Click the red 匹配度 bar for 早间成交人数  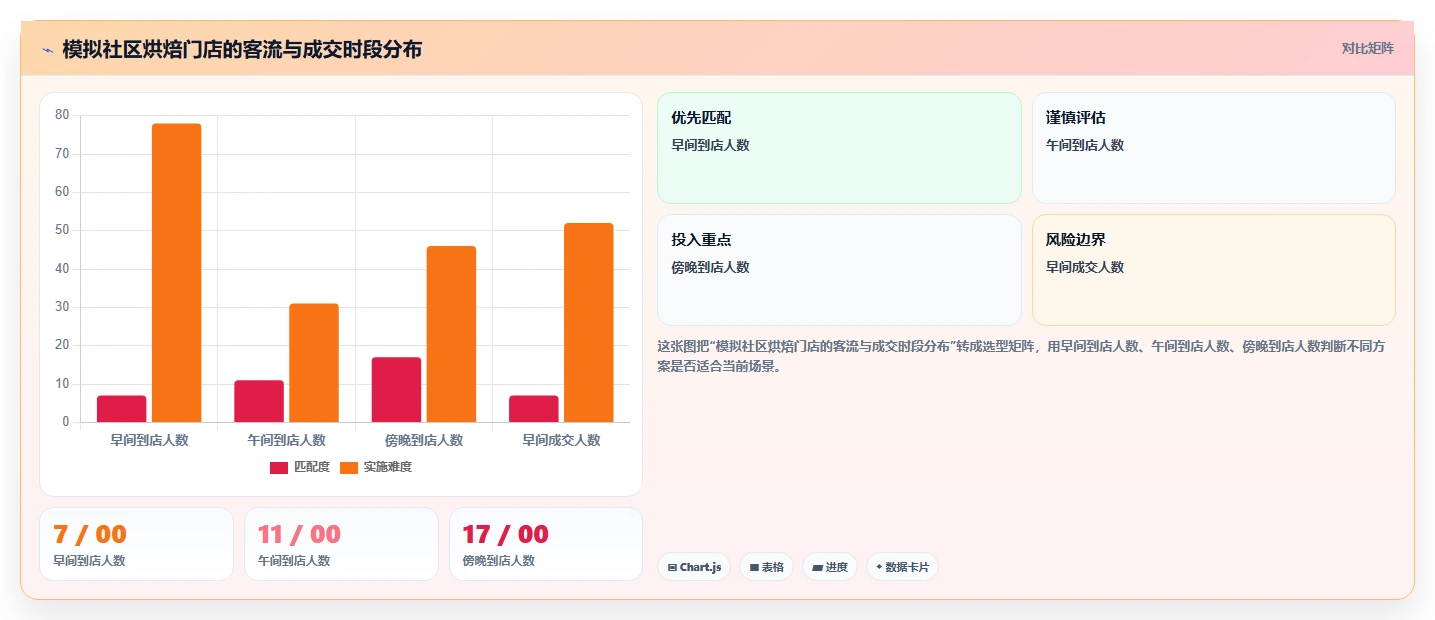click(533, 409)
